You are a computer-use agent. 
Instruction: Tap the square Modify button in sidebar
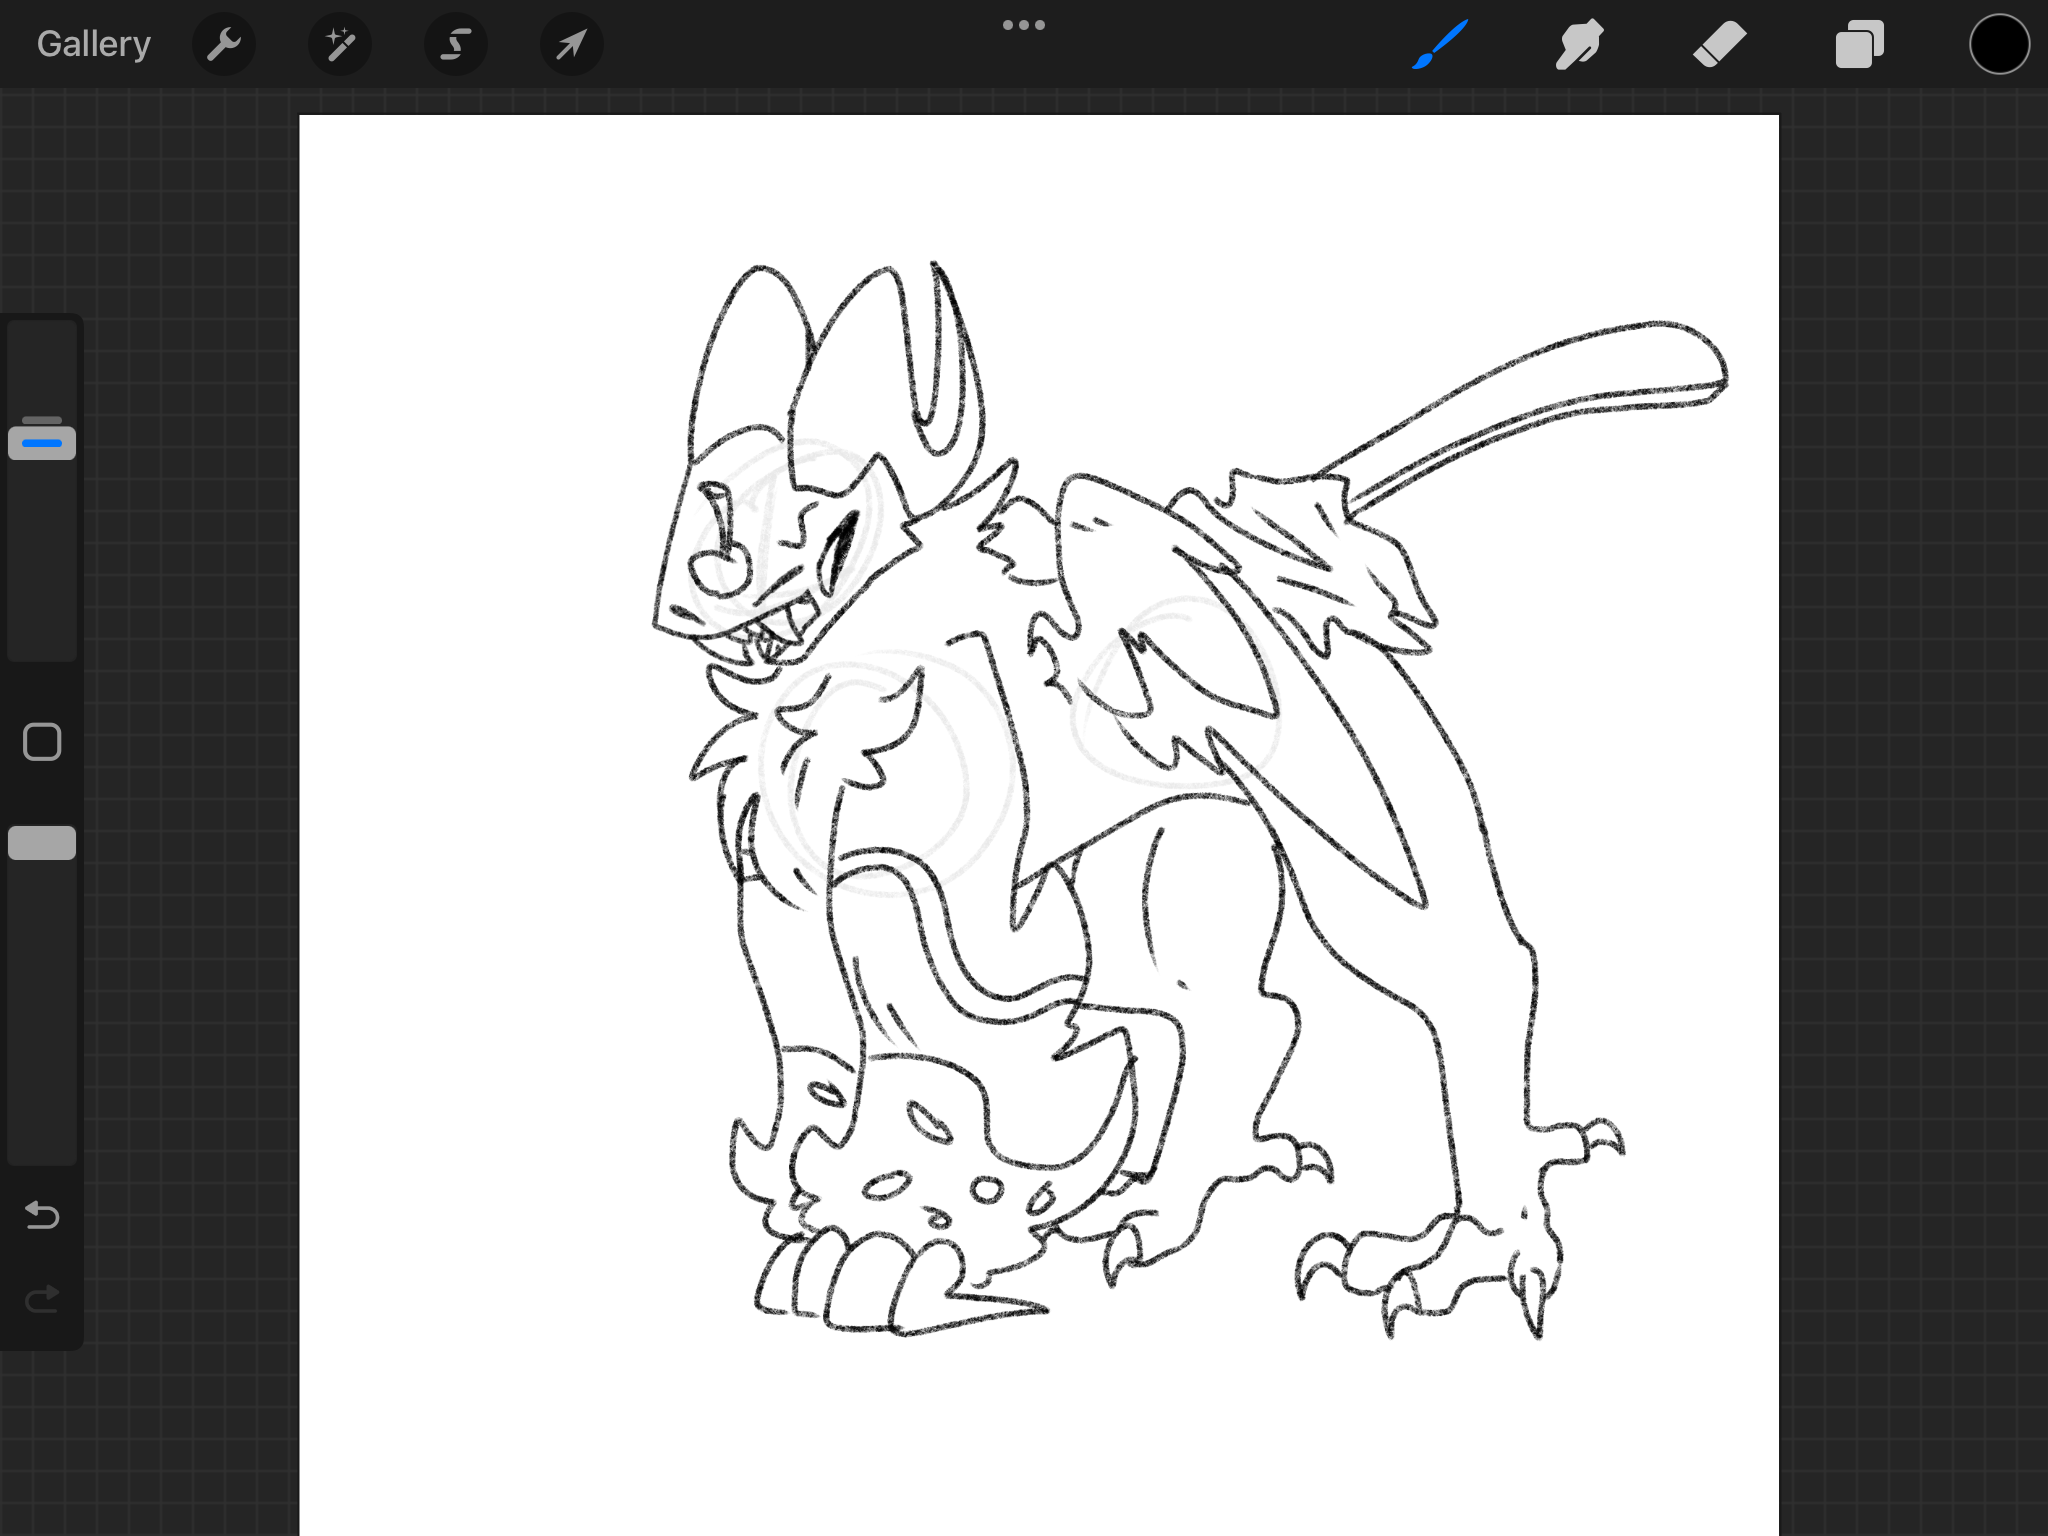[42, 742]
